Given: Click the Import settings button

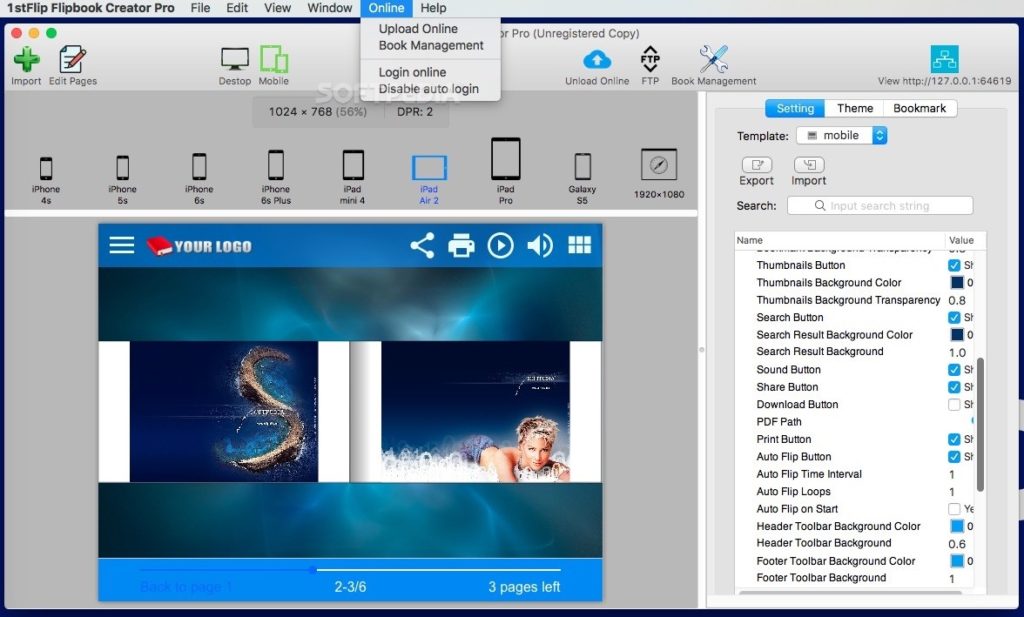Looking at the screenshot, I should click(808, 165).
